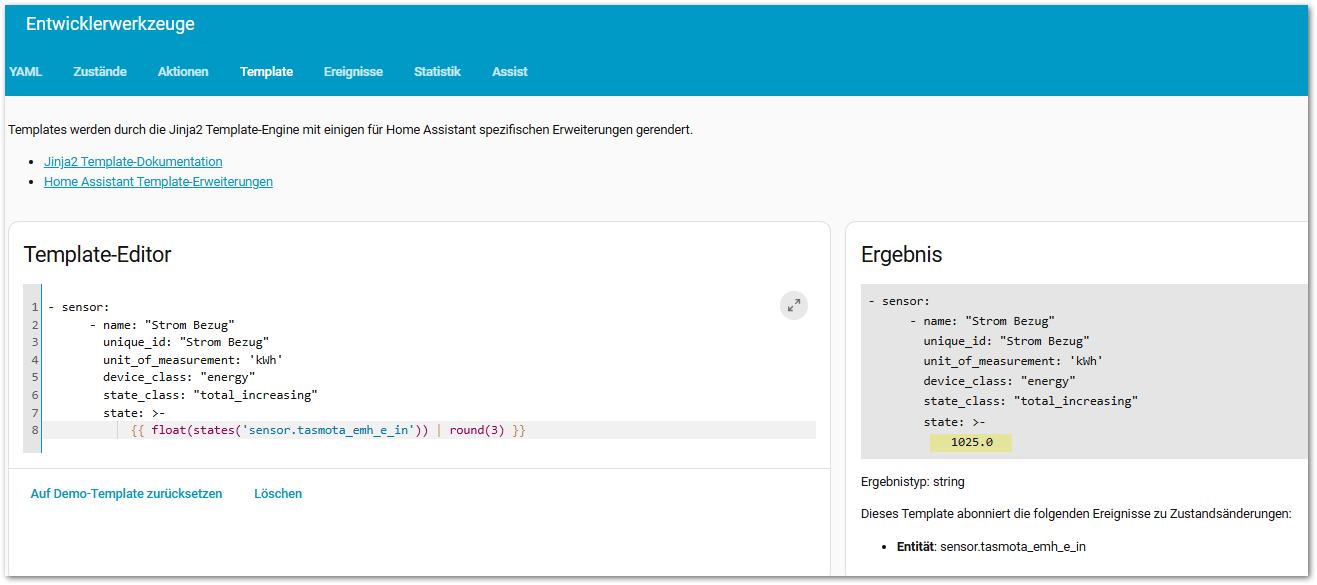The height and width of the screenshot is (585, 1317).
Task: Place cursor in the float(states(...)) editor line
Action: (328, 431)
